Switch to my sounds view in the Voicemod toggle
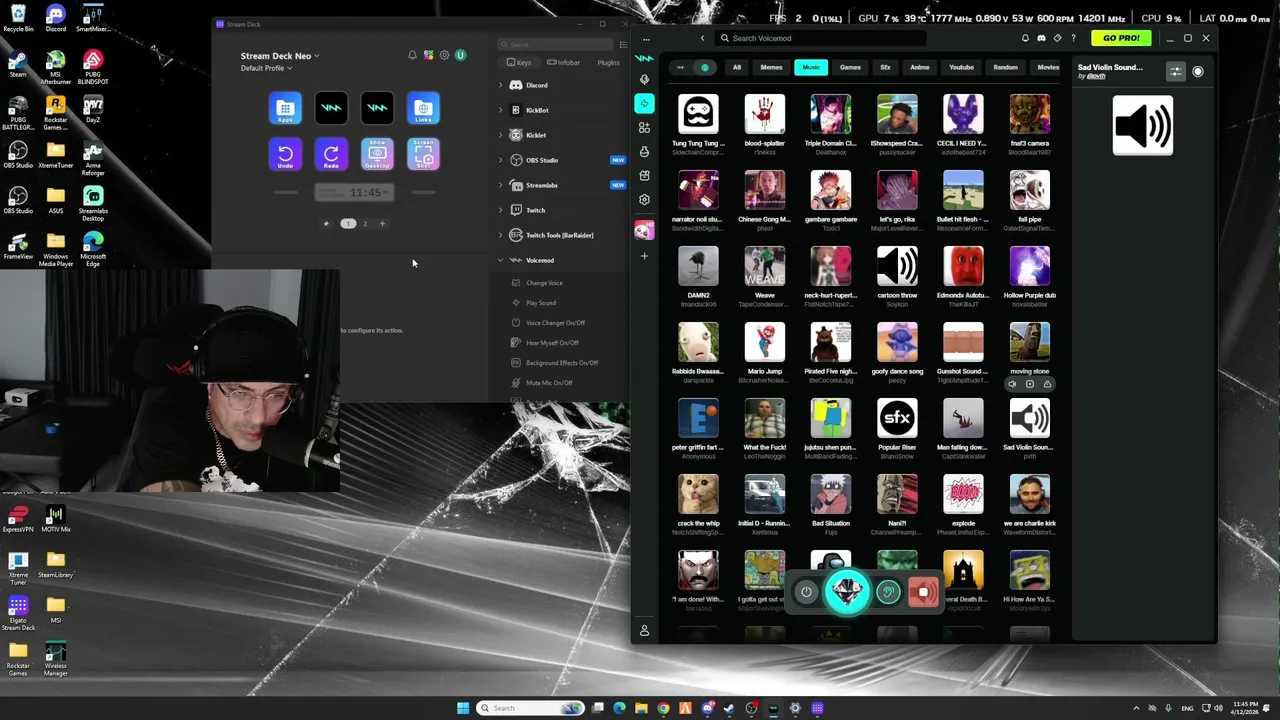 tap(681, 67)
